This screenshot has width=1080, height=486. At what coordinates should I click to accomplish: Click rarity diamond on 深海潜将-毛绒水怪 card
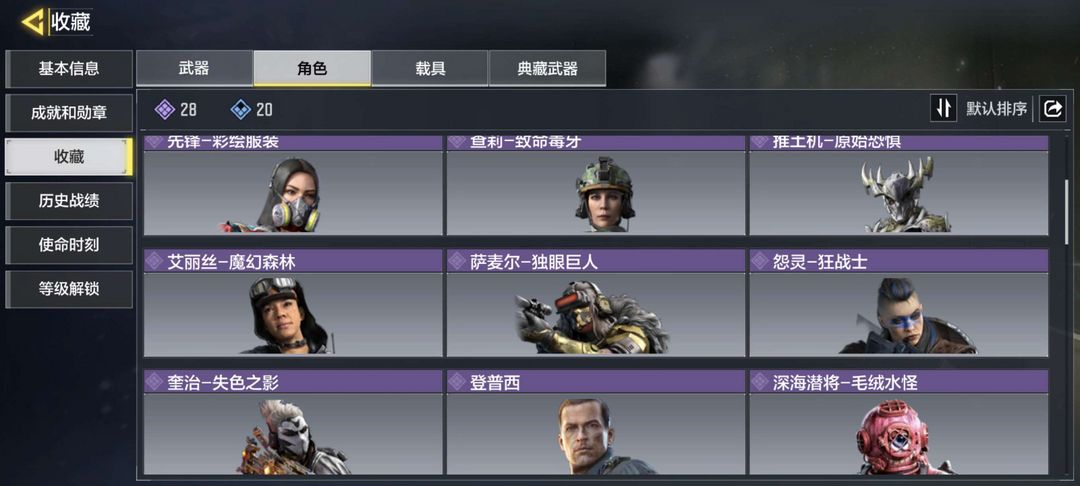point(760,382)
